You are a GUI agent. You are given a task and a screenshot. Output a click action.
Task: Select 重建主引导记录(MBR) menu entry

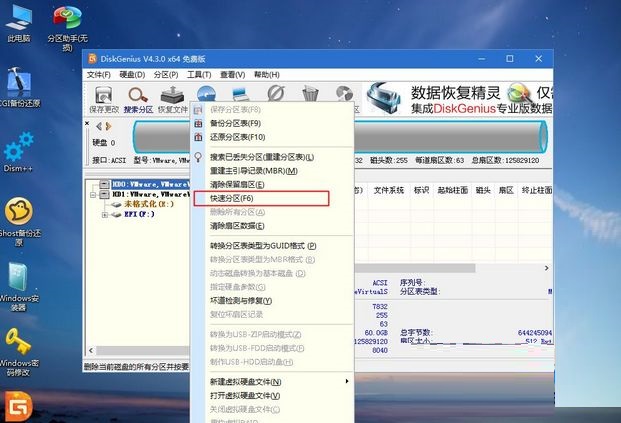coord(273,171)
